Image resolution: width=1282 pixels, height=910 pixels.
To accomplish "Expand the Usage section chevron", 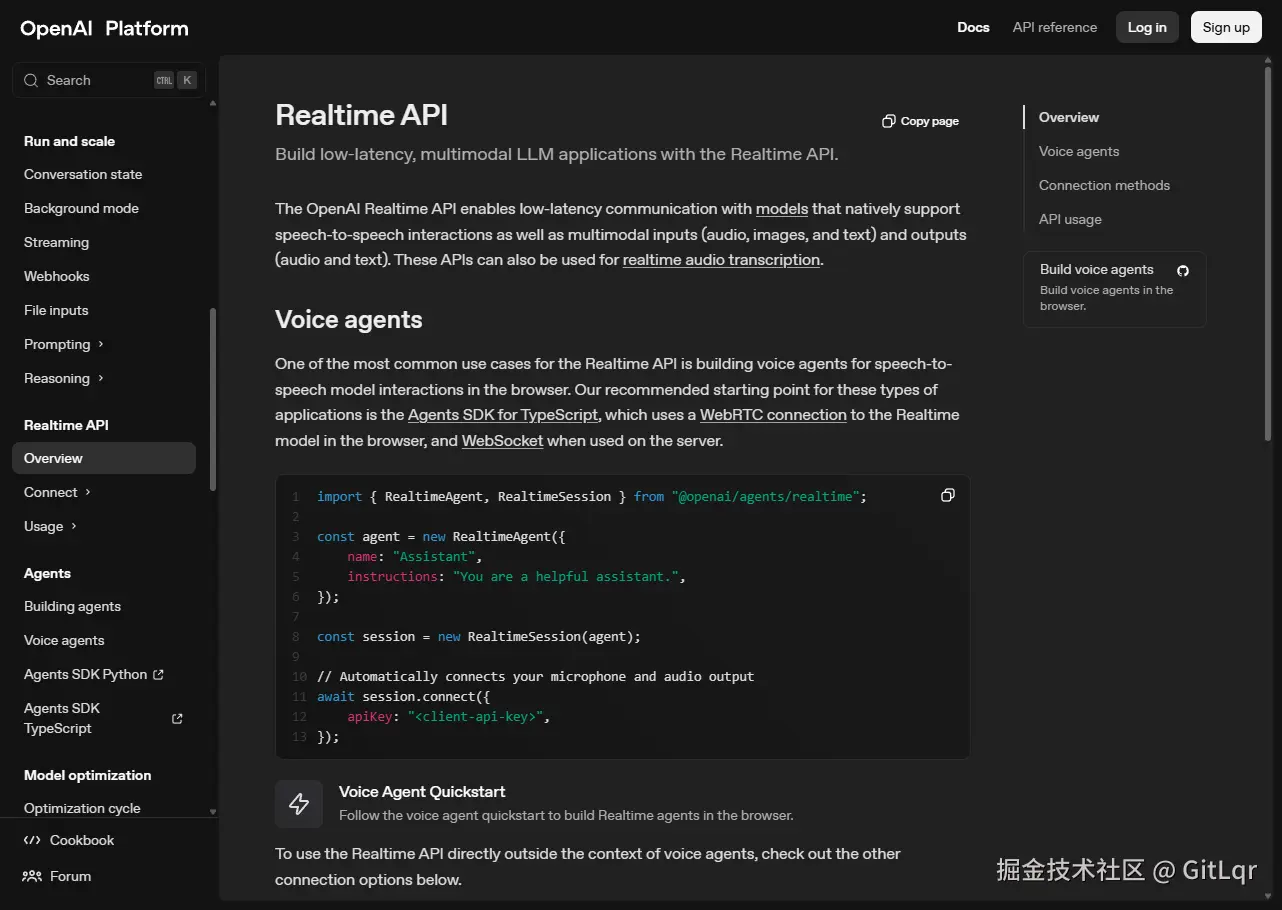I will click(74, 526).
